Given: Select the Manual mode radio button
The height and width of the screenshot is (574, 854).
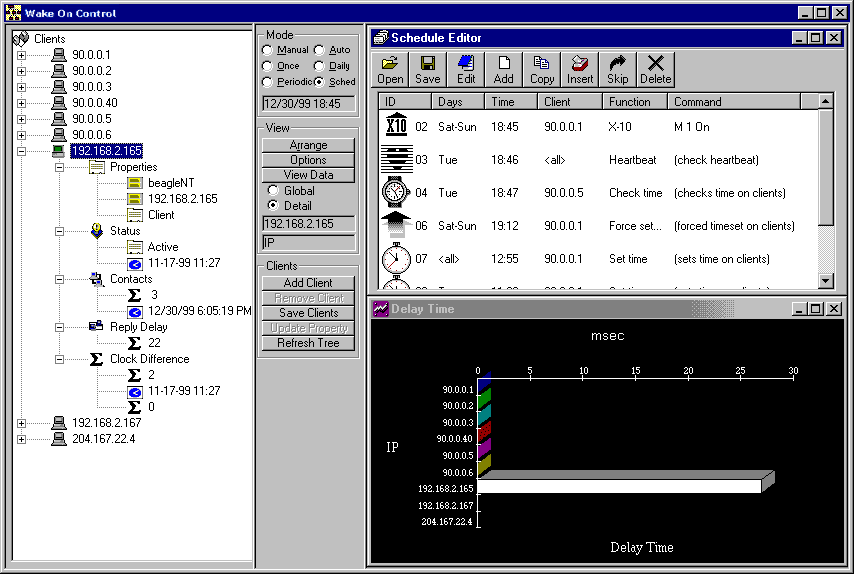Looking at the screenshot, I should 267,50.
